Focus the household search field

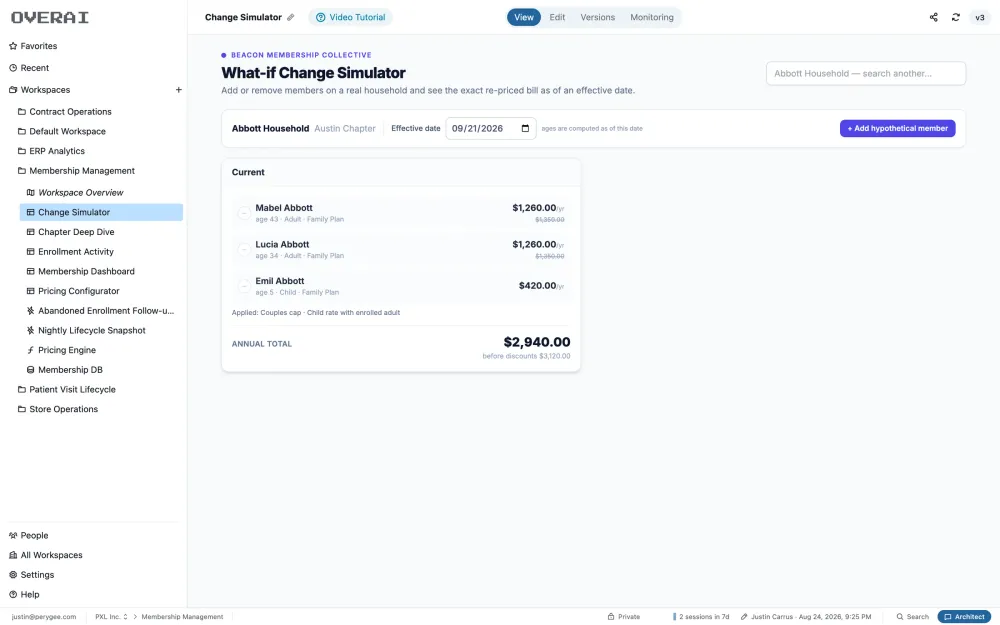(x=865, y=73)
